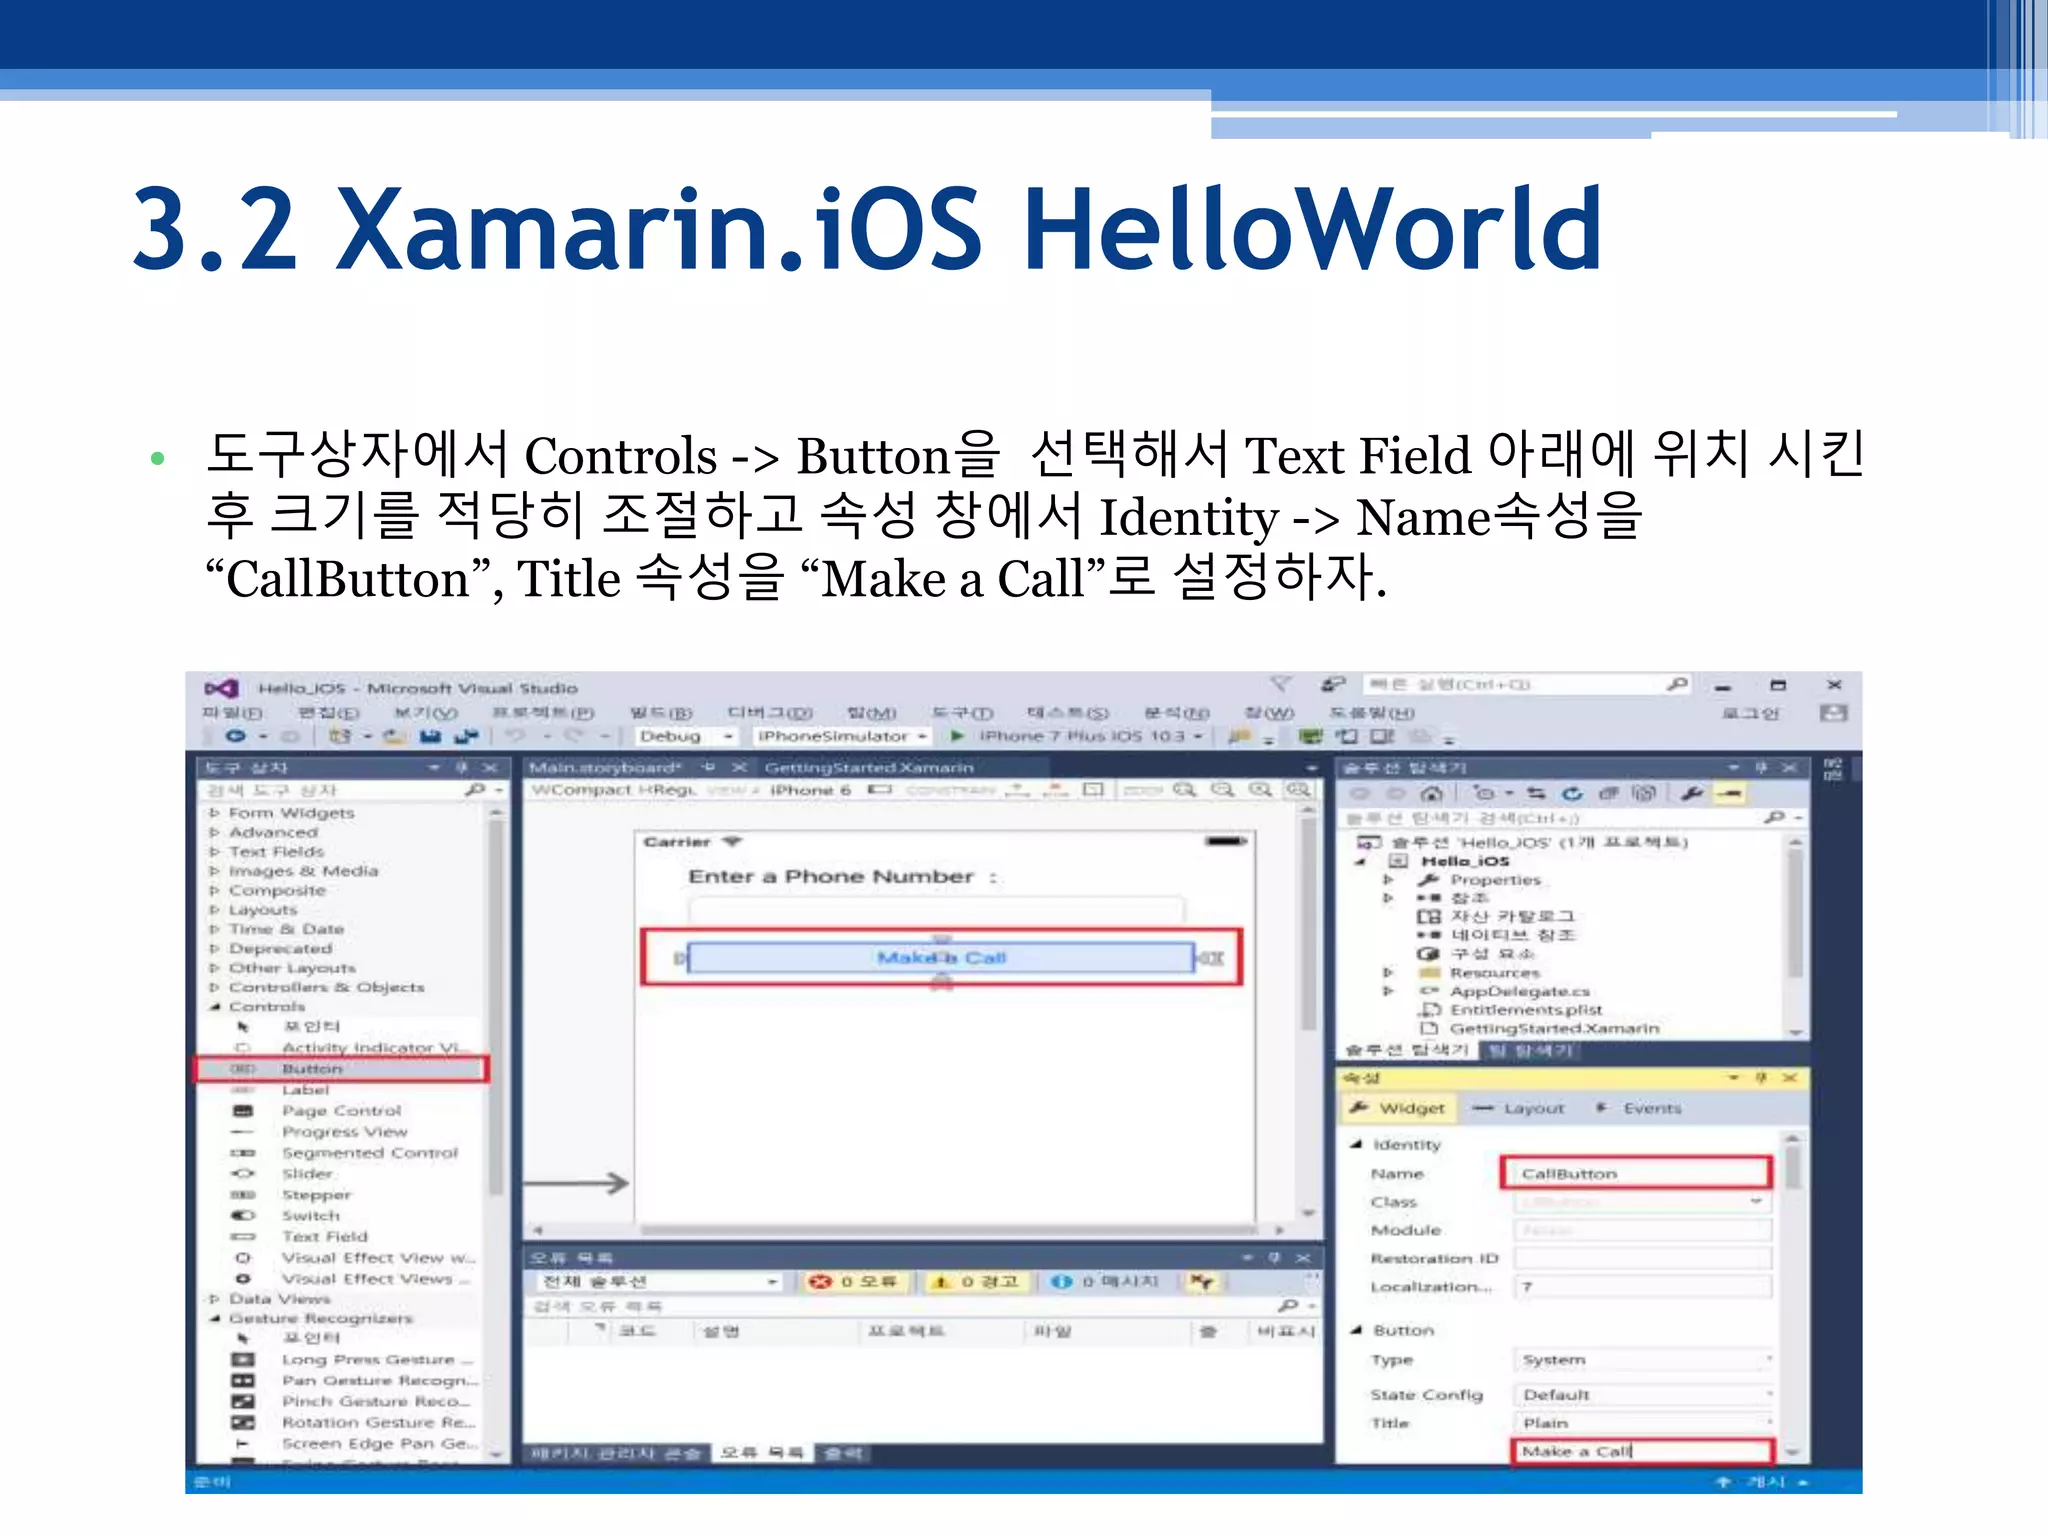The height and width of the screenshot is (1536, 2048).
Task: Click the zoom-to-fit magnifier at designer toolbar end
Action: 1298,790
